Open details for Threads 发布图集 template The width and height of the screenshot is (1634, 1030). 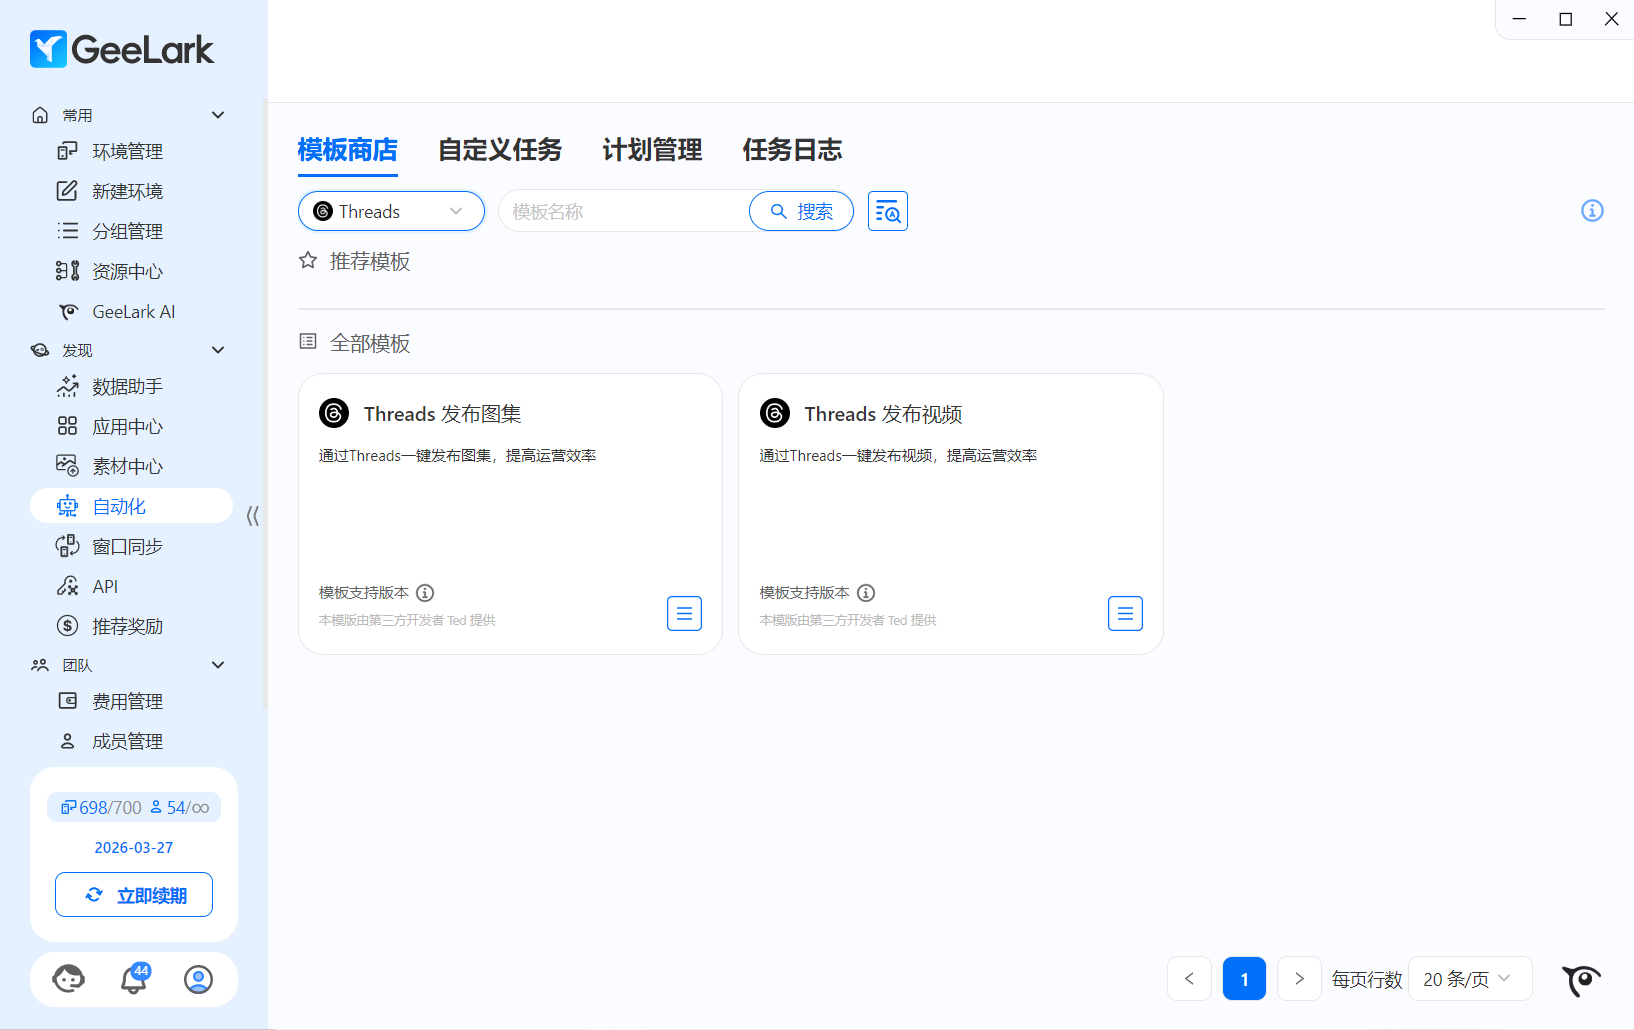click(684, 613)
